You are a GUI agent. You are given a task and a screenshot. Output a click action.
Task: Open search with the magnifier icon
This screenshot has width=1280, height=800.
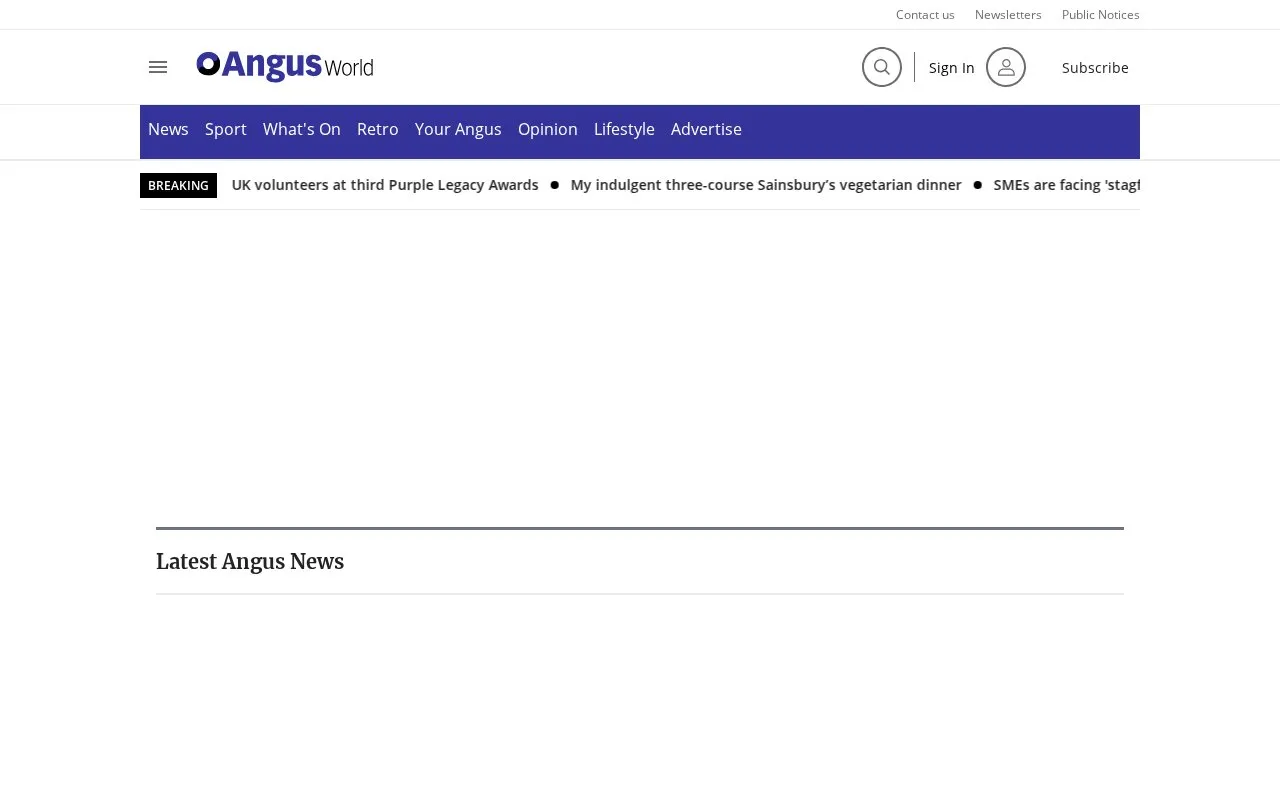click(x=882, y=67)
